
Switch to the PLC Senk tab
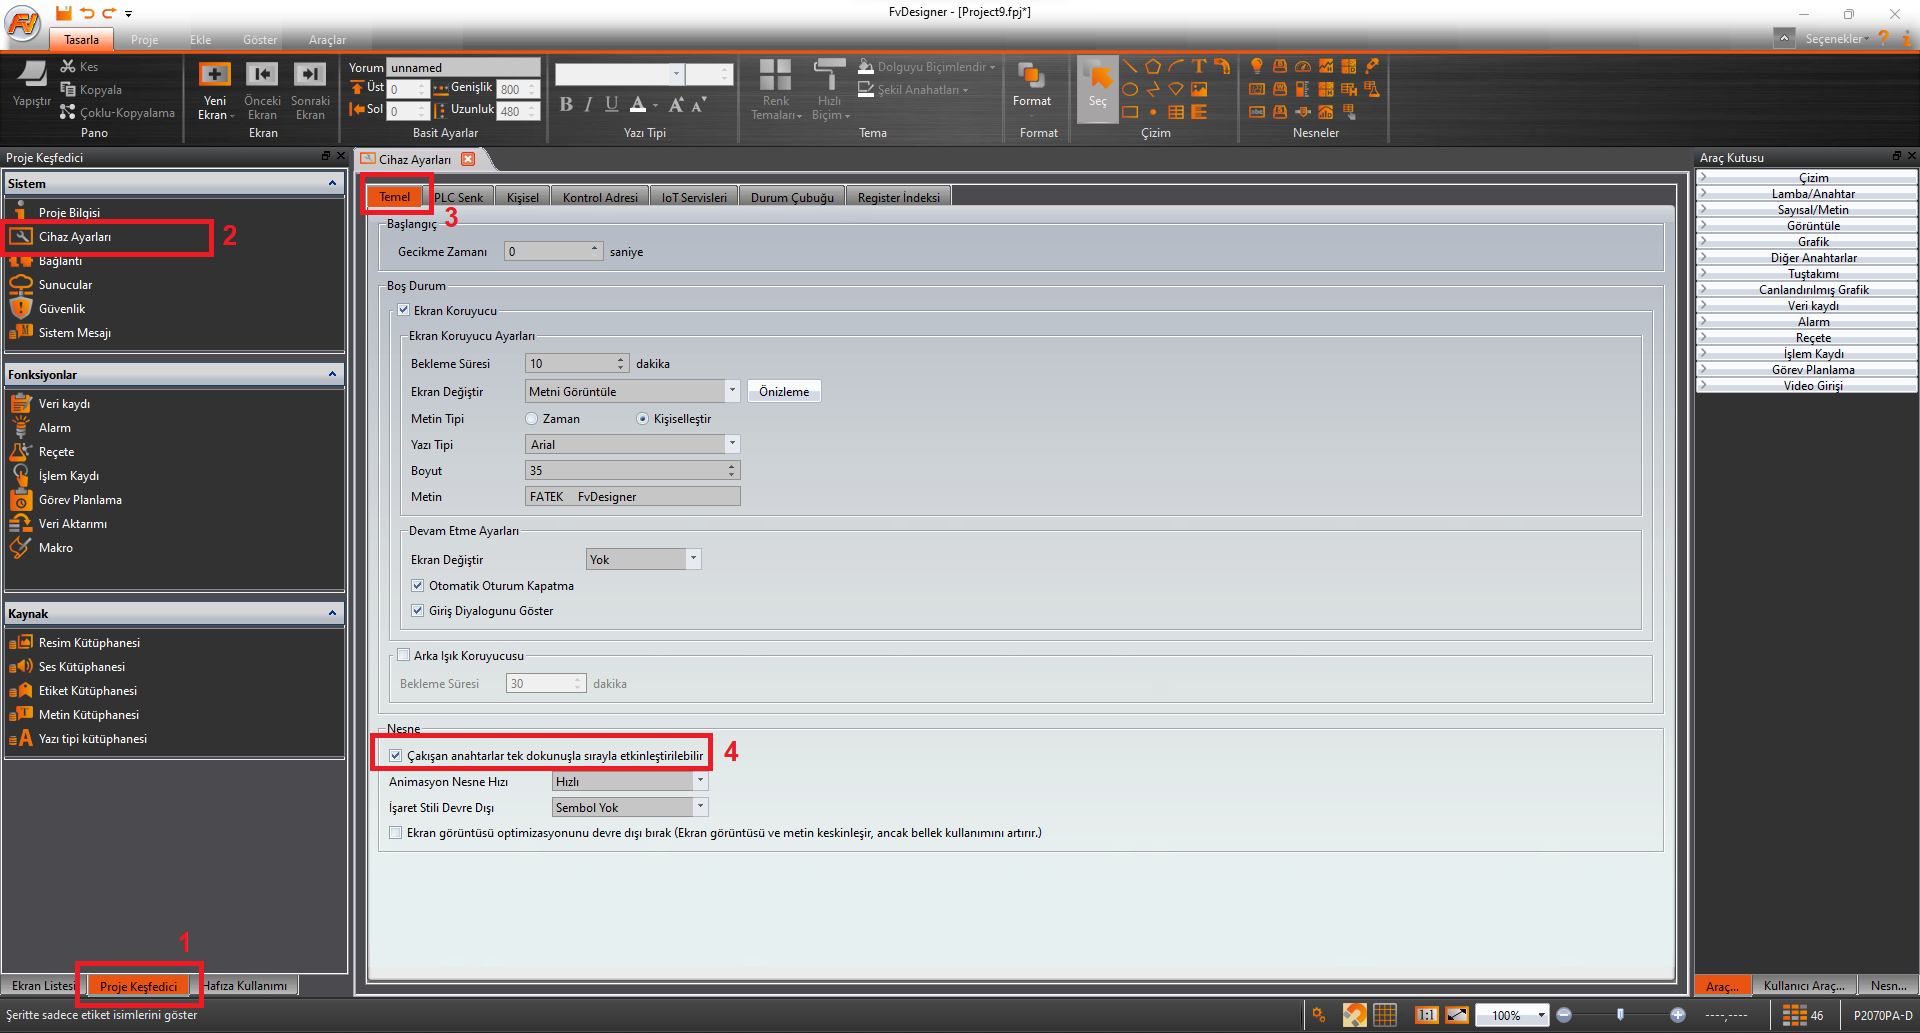click(x=458, y=198)
